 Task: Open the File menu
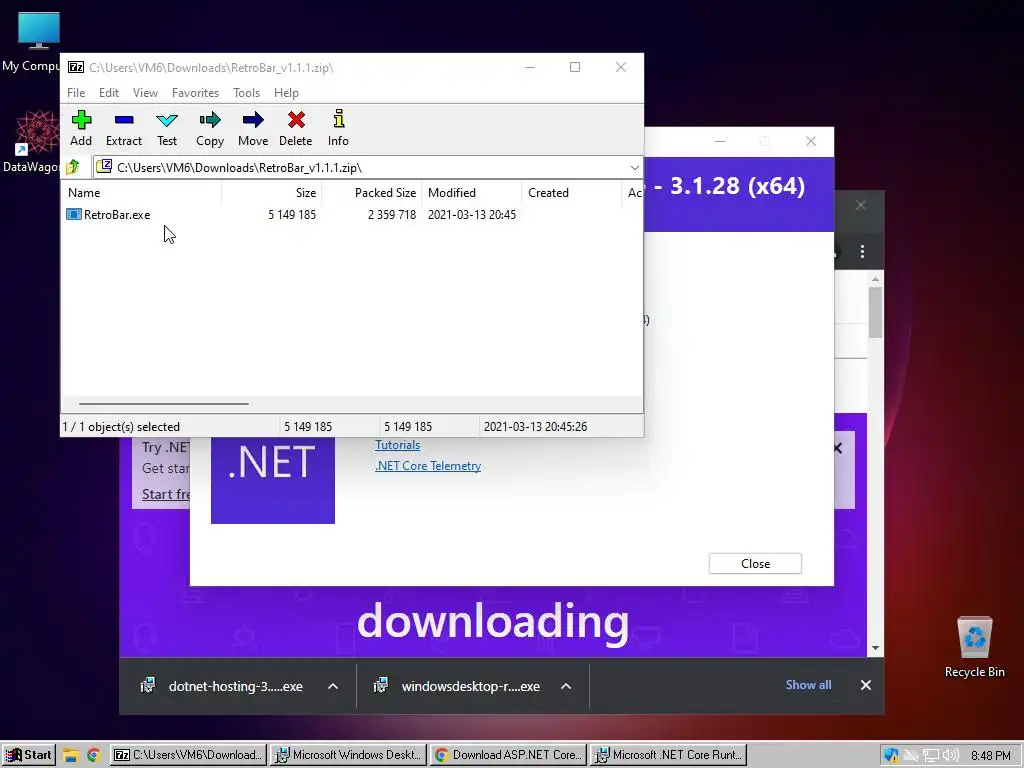76,93
